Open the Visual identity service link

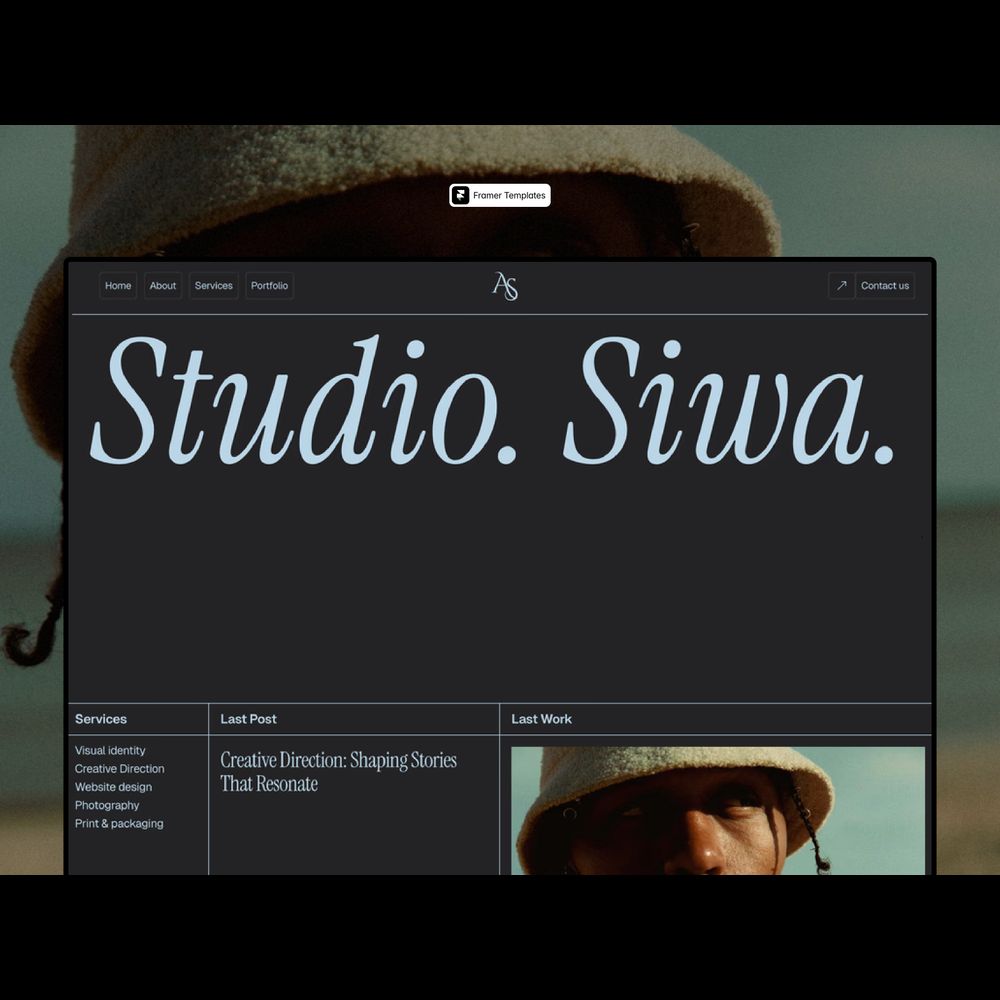(110, 751)
